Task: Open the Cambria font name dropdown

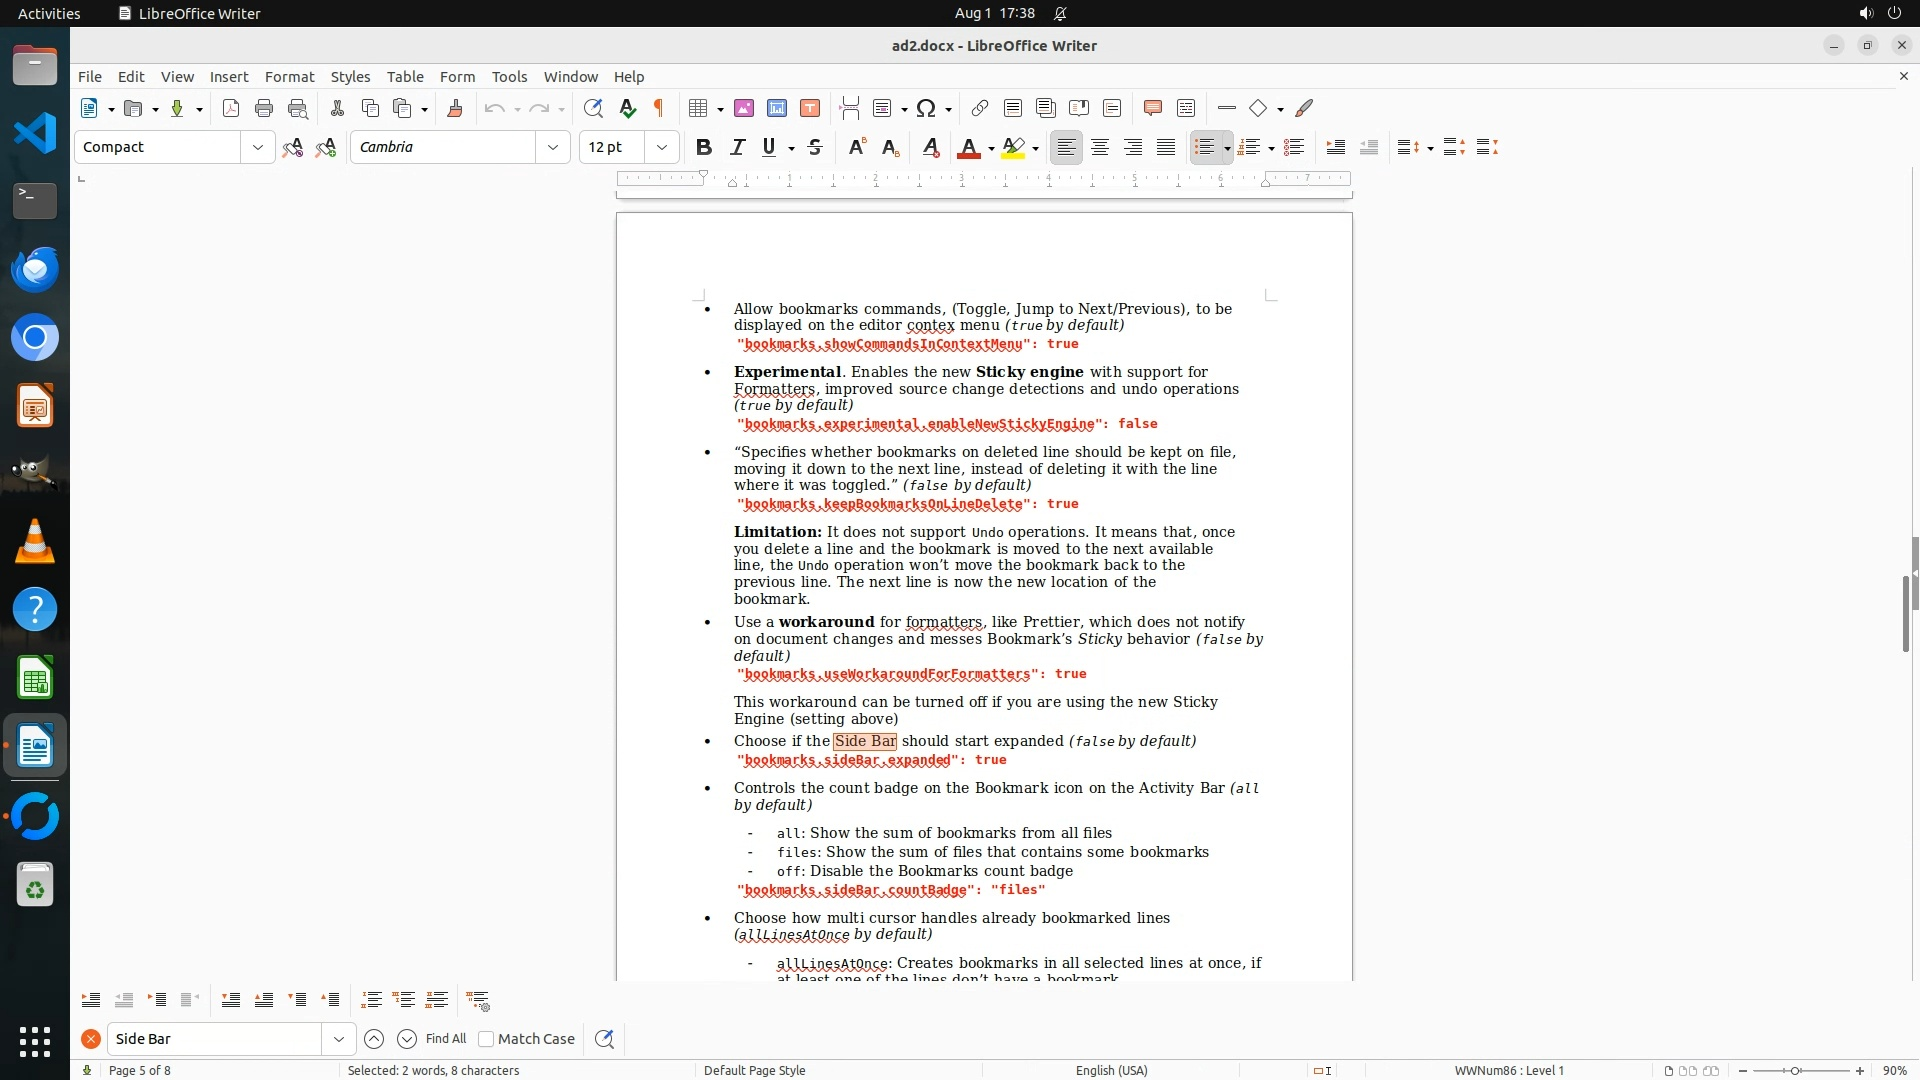Action: point(552,147)
